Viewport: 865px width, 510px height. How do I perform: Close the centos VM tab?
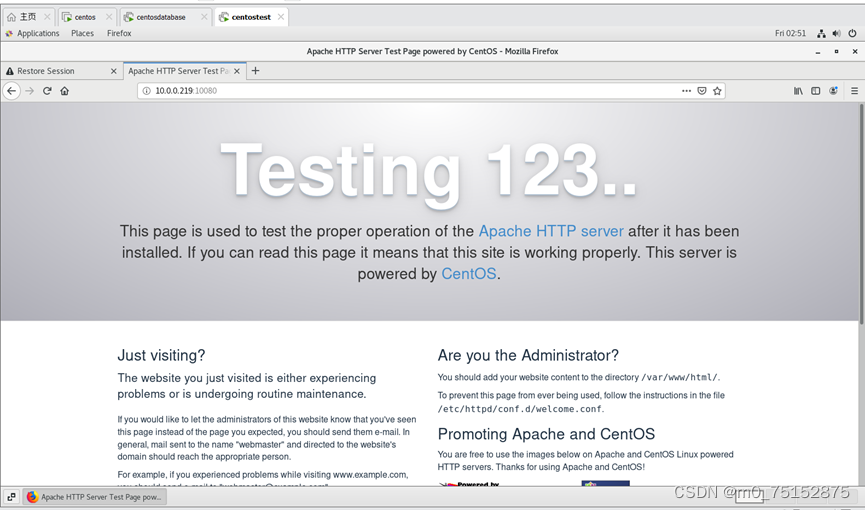point(109,17)
